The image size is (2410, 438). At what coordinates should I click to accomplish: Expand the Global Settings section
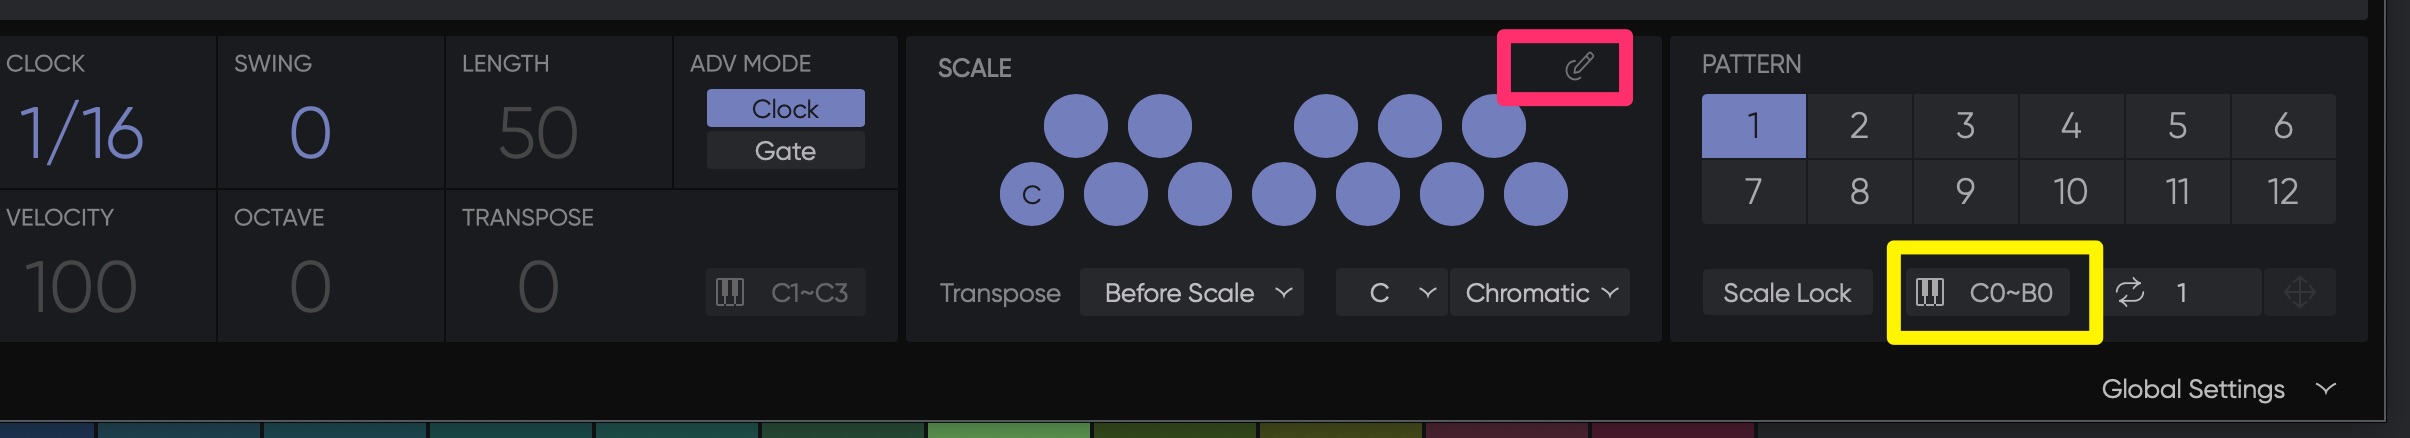2218,389
